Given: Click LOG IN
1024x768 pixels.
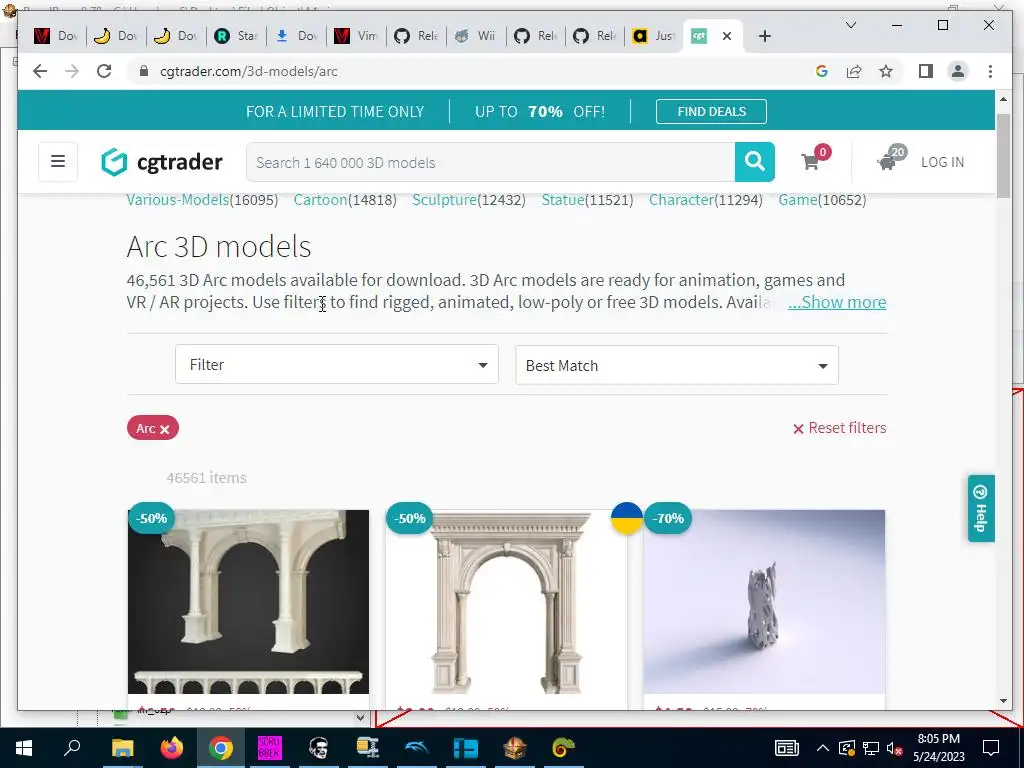Looking at the screenshot, I should (x=942, y=162).
